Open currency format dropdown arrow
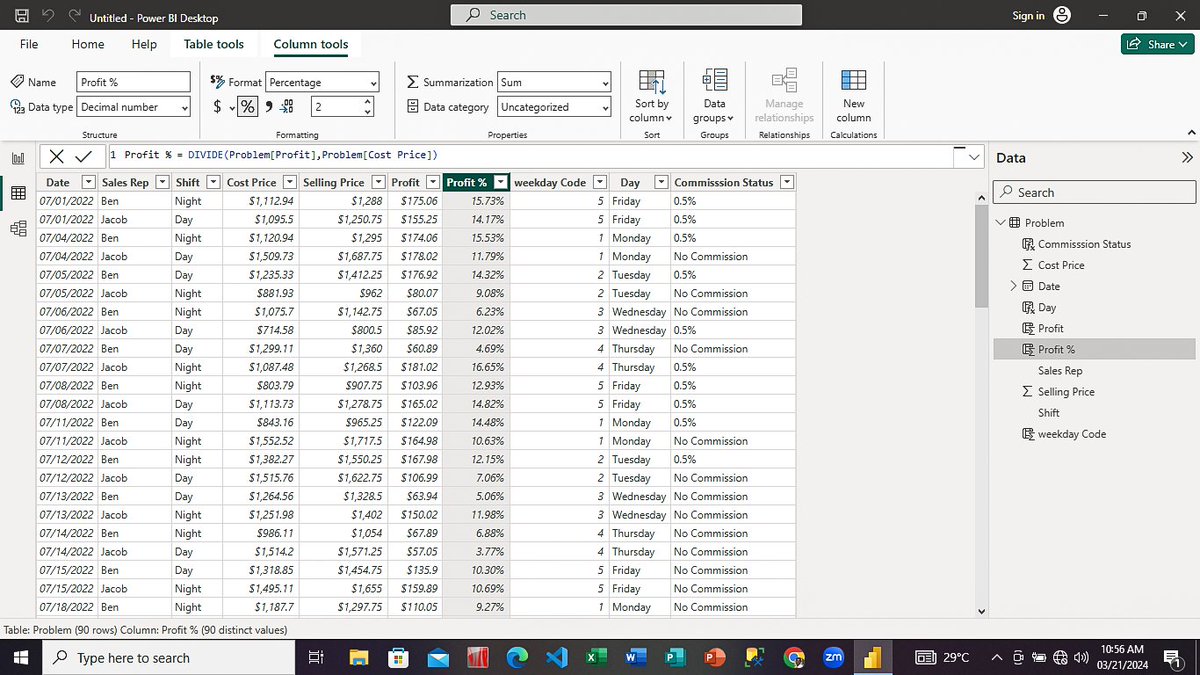The width and height of the screenshot is (1200, 675). [232, 108]
